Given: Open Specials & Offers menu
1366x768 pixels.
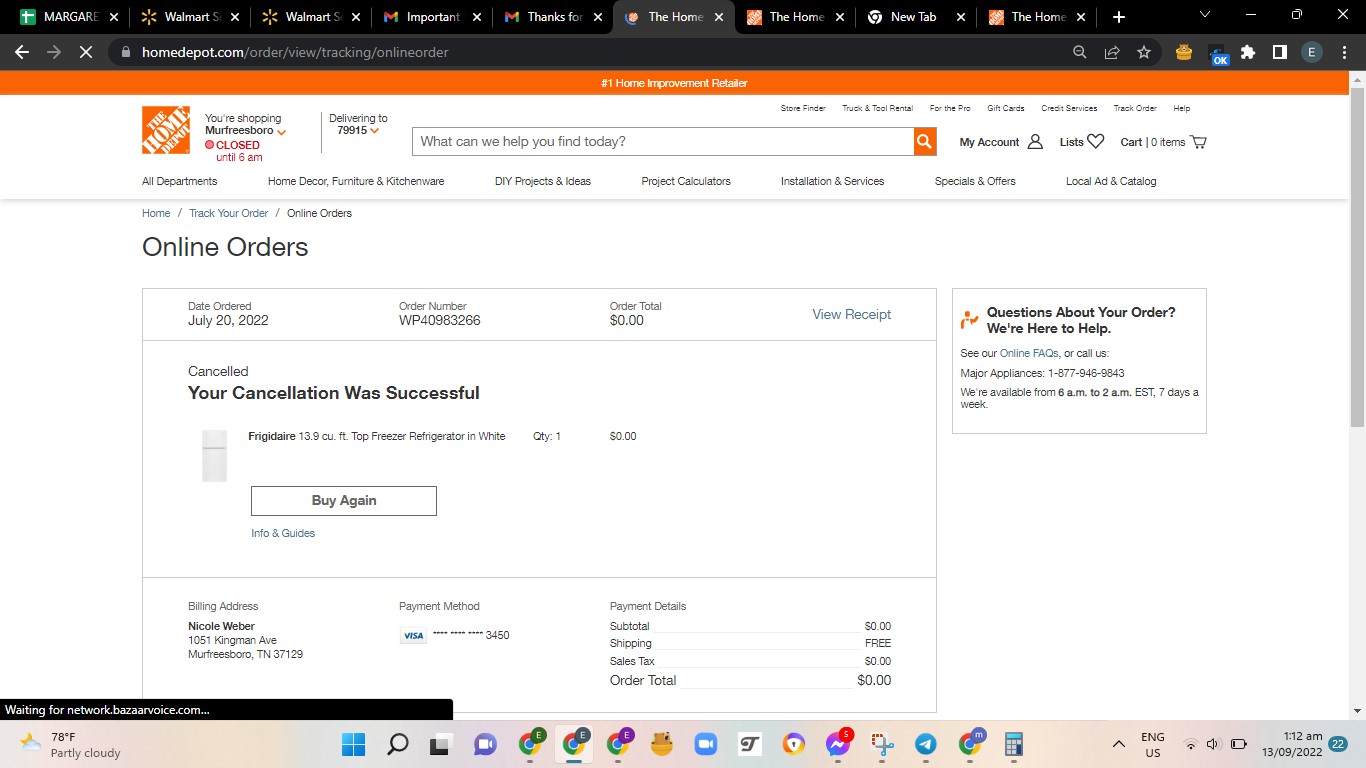Looking at the screenshot, I should pos(975,181).
